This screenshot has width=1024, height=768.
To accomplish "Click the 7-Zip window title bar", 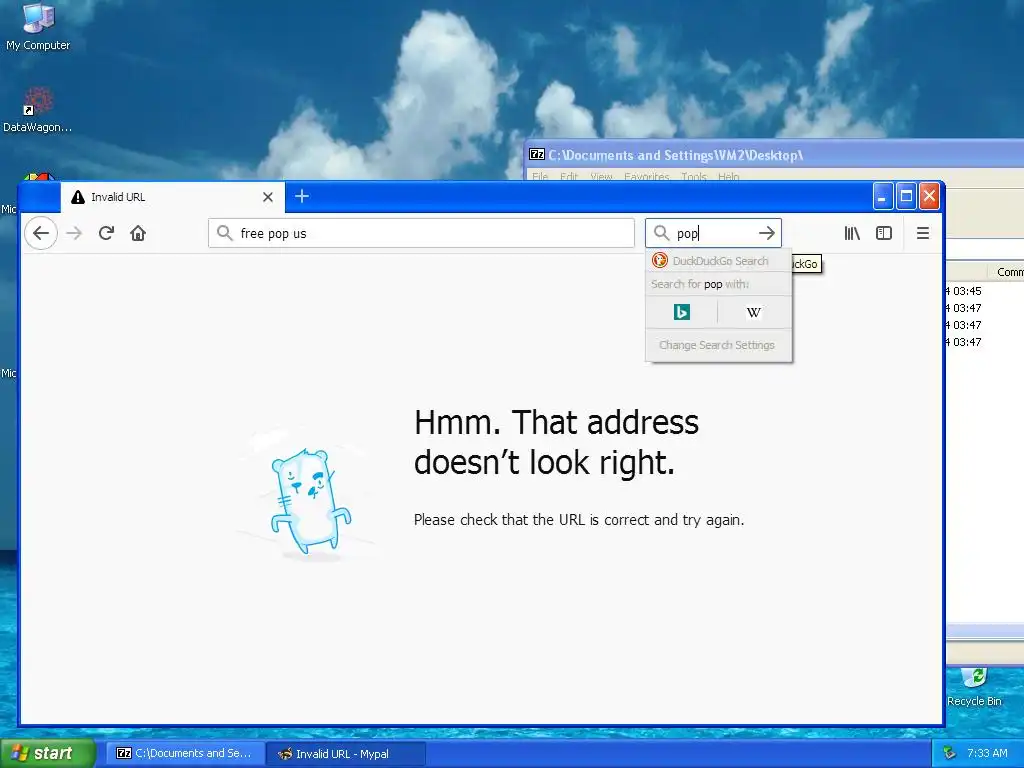I will pyautogui.click(x=774, y=155).
